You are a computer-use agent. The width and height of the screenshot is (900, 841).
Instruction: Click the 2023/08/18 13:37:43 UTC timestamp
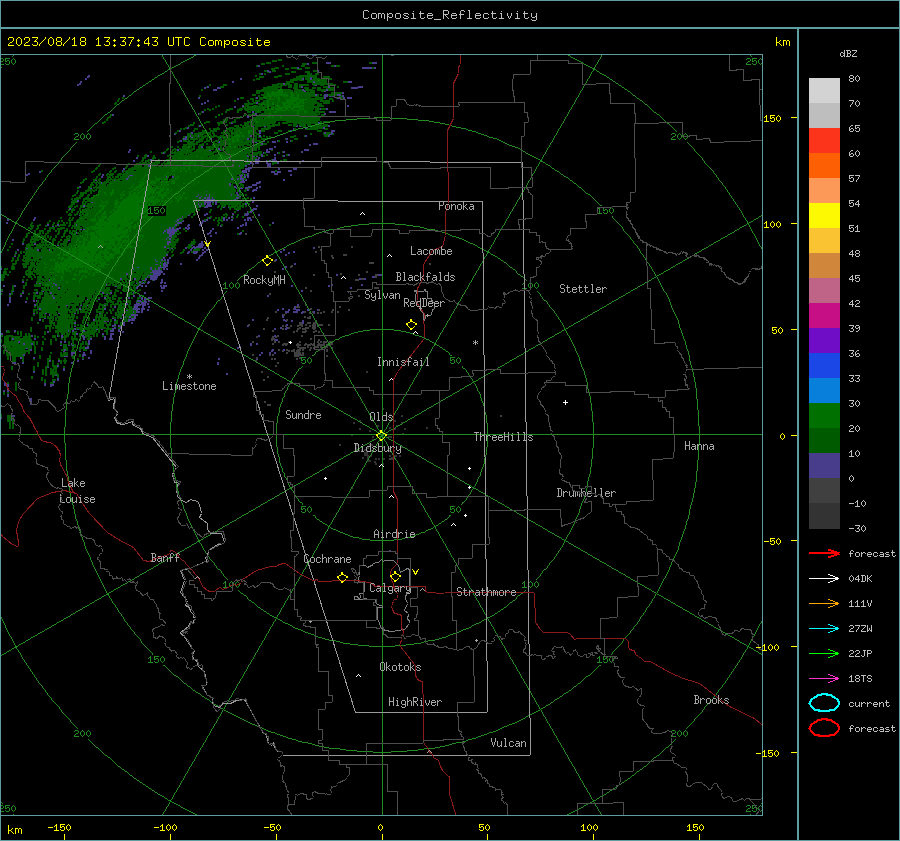[x=138, y=42]
